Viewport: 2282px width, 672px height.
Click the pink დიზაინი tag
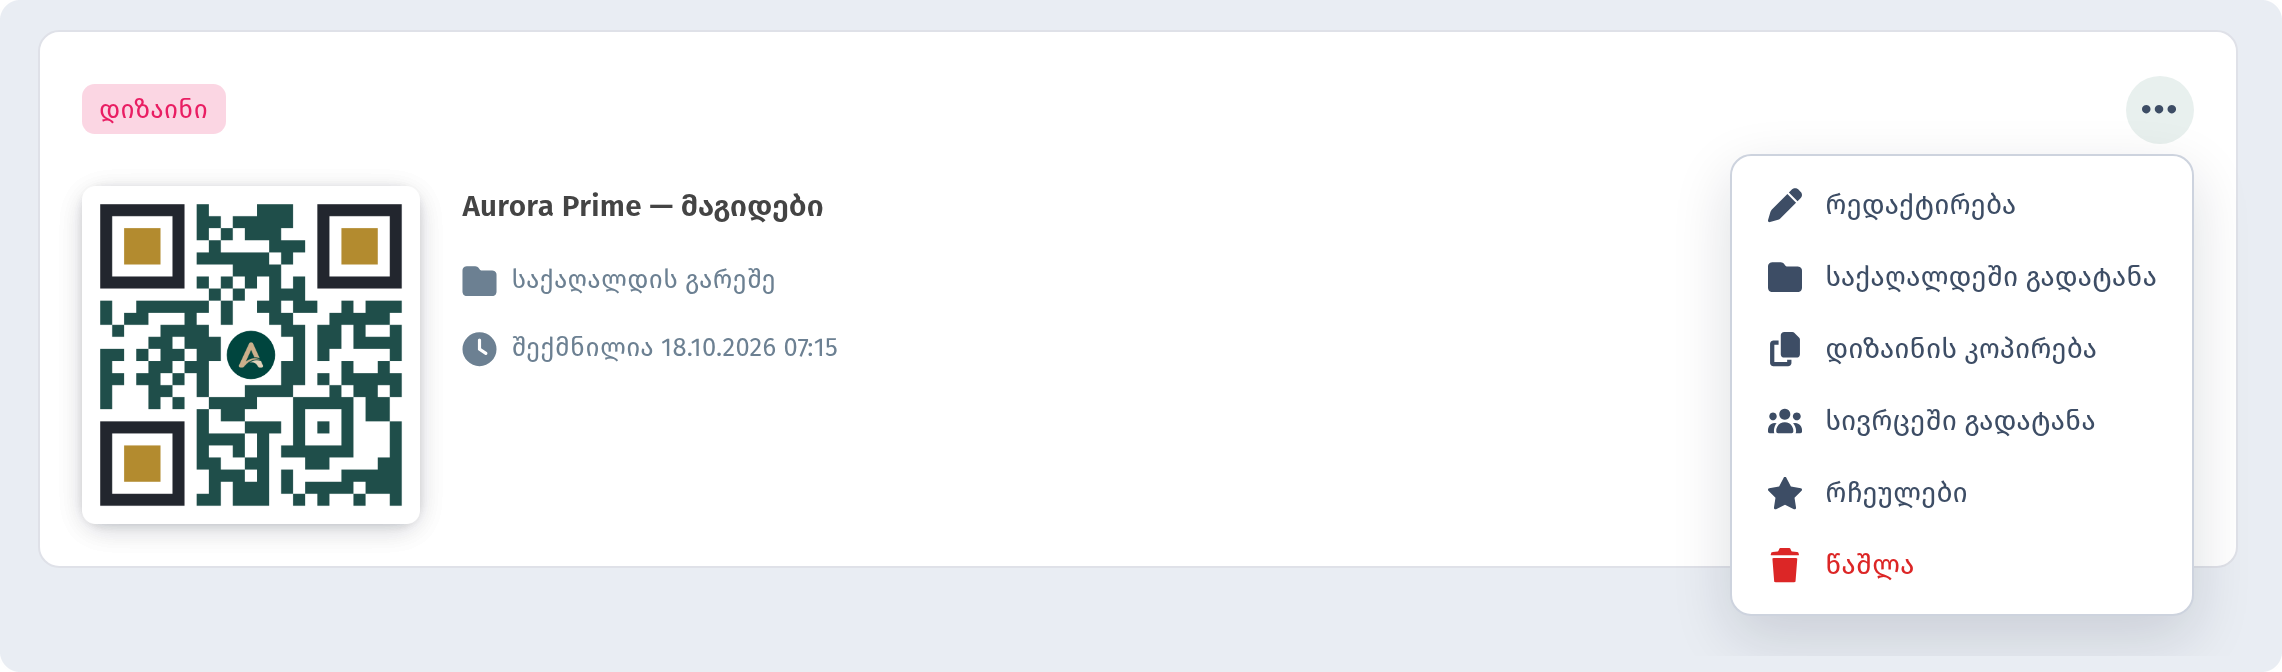pos(154,109)
